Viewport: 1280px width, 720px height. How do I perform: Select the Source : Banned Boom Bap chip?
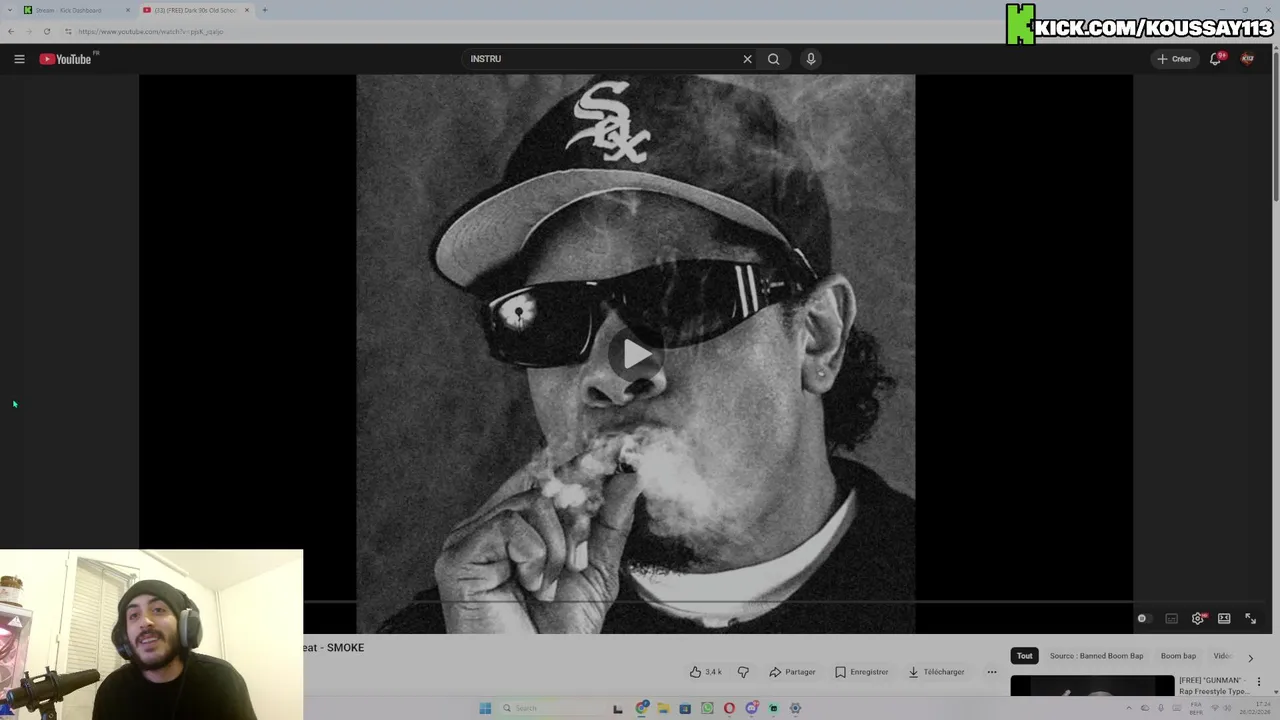point(1096,656)
